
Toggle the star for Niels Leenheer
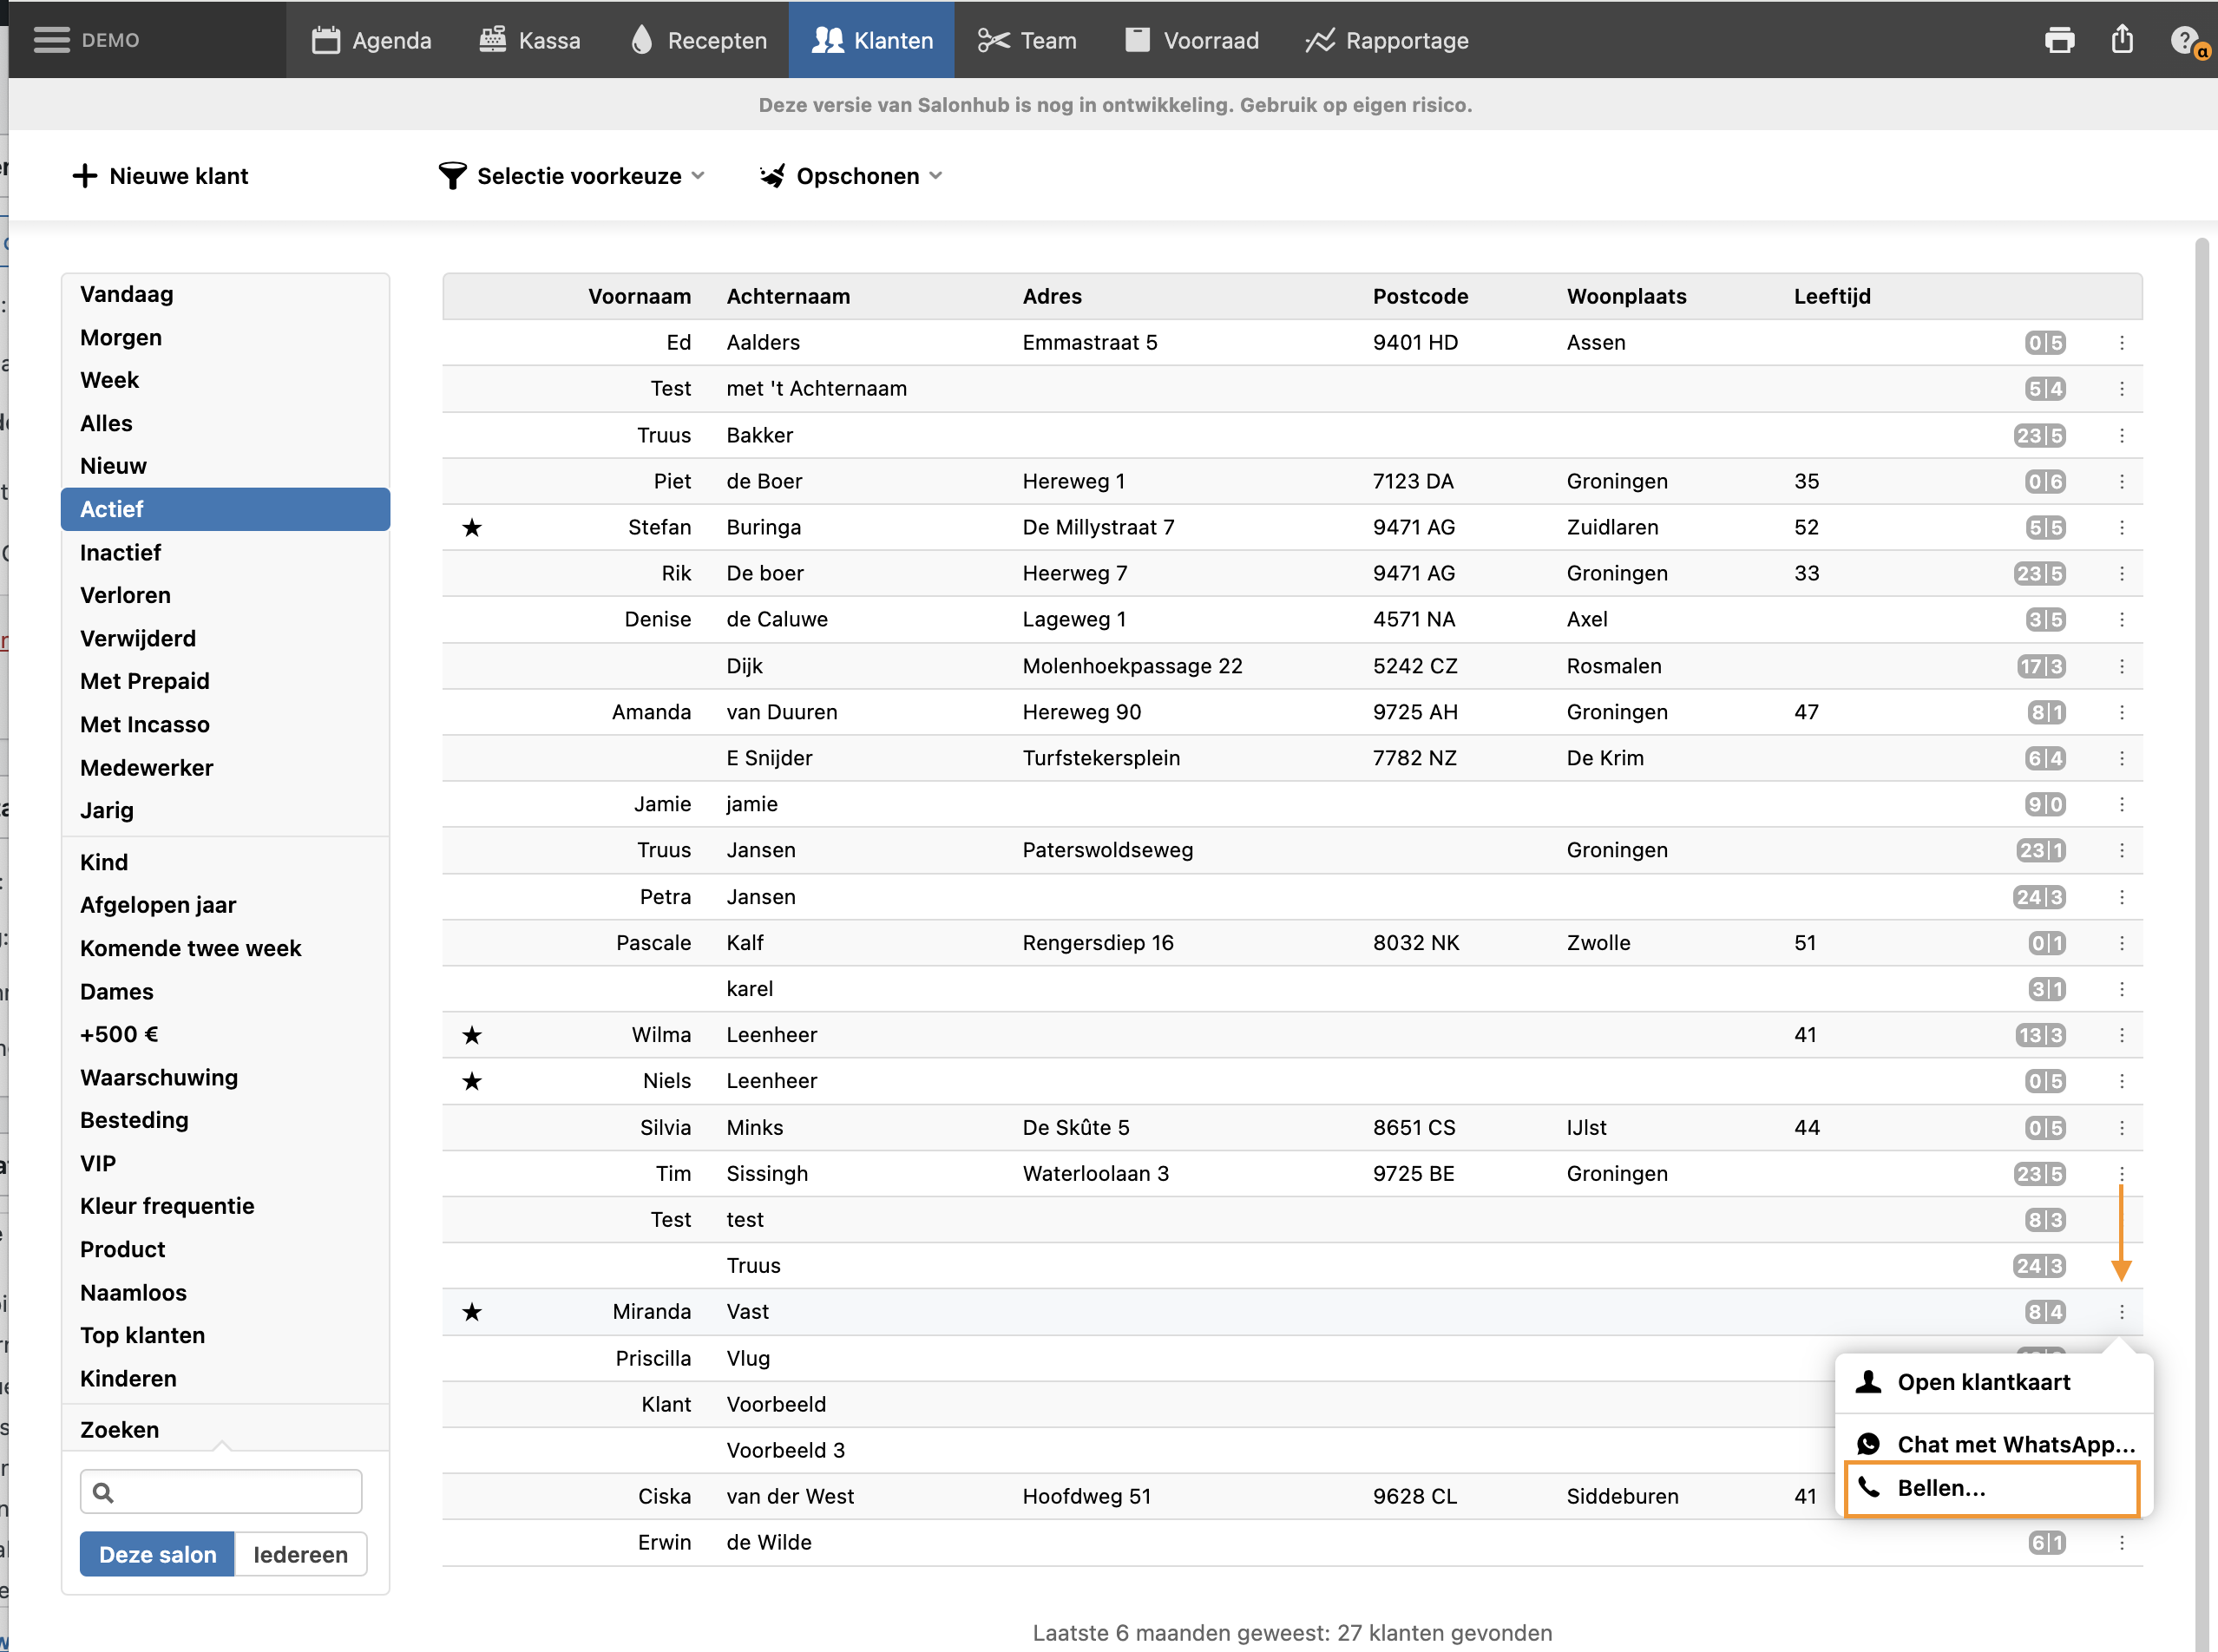pos(472,1082)
